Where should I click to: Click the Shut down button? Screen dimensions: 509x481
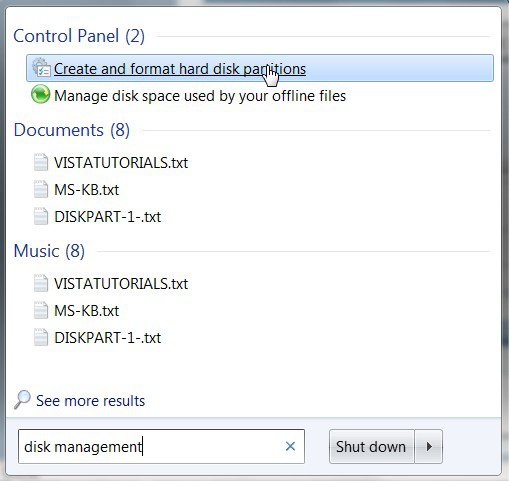[371, 446]
